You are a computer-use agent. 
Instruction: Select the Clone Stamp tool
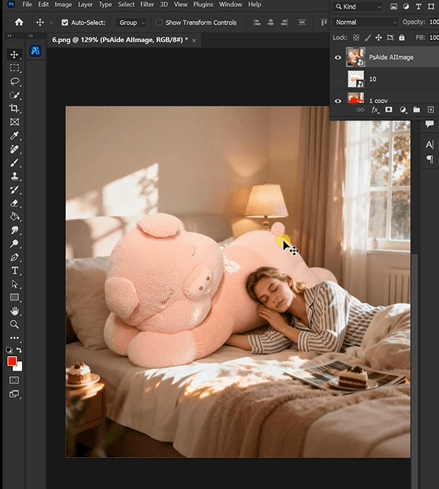coord(14,176)
